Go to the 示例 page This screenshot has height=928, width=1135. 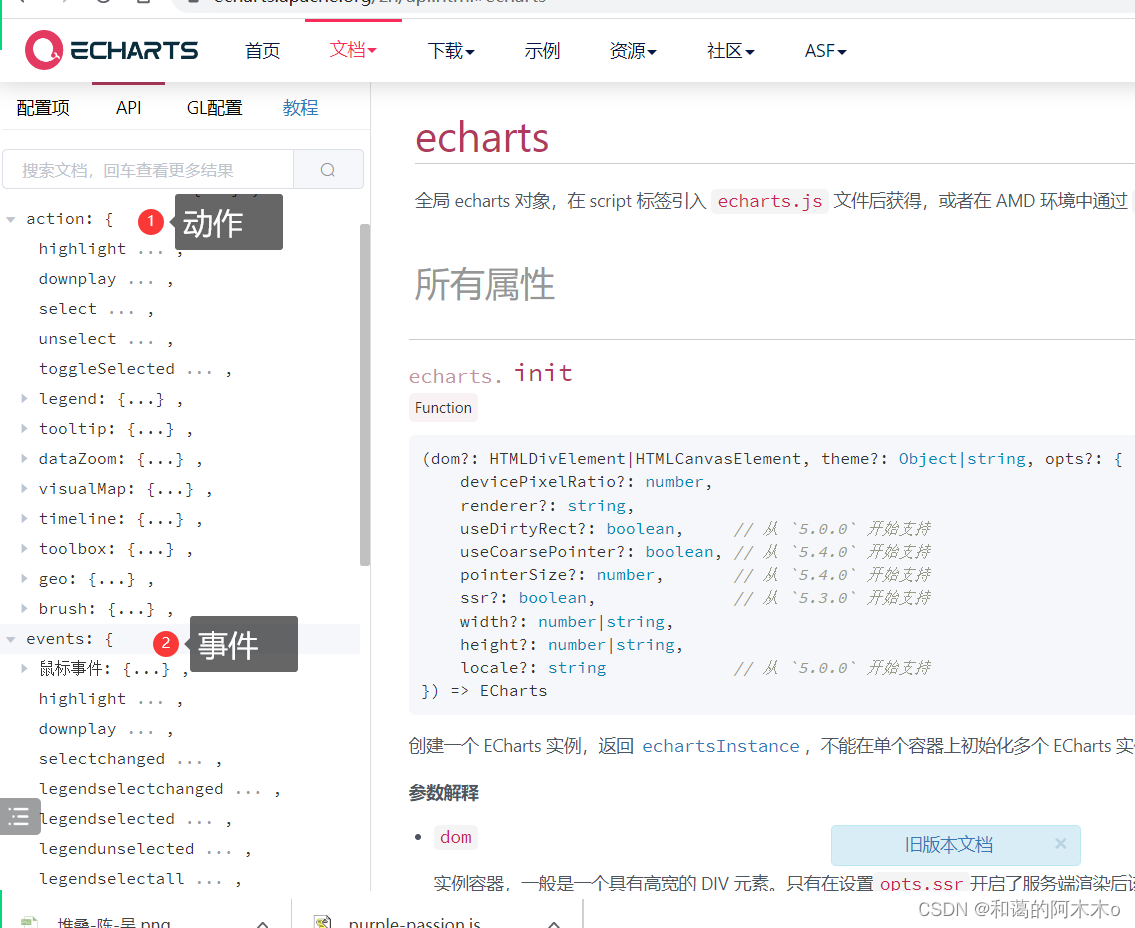click(542, 51)
